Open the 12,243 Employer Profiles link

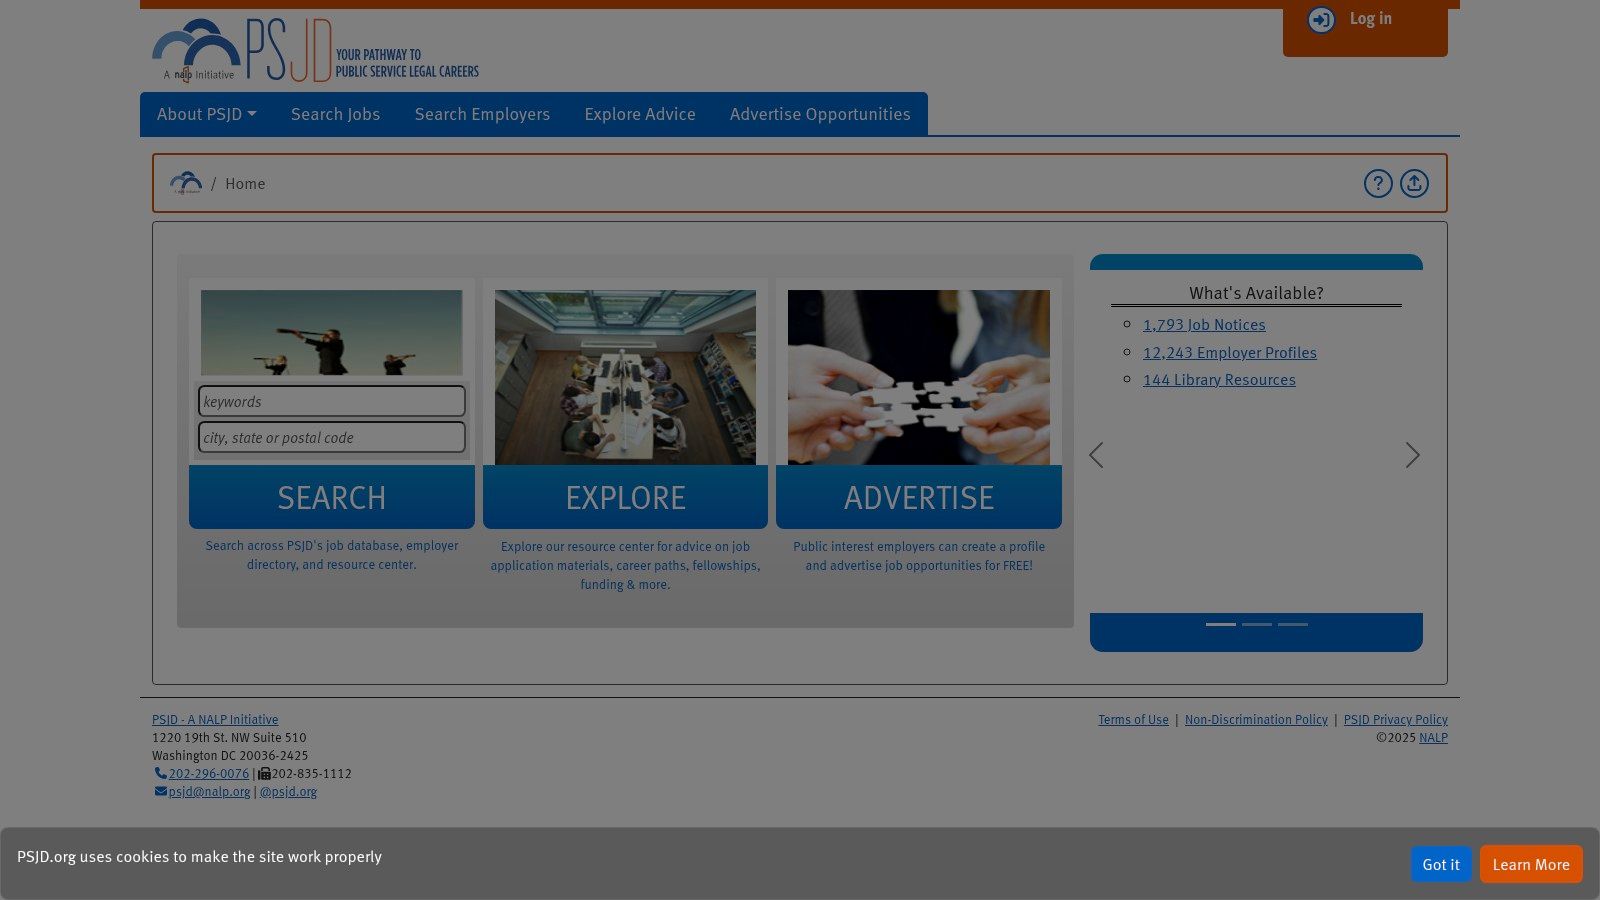click(x=1230, y=353)
